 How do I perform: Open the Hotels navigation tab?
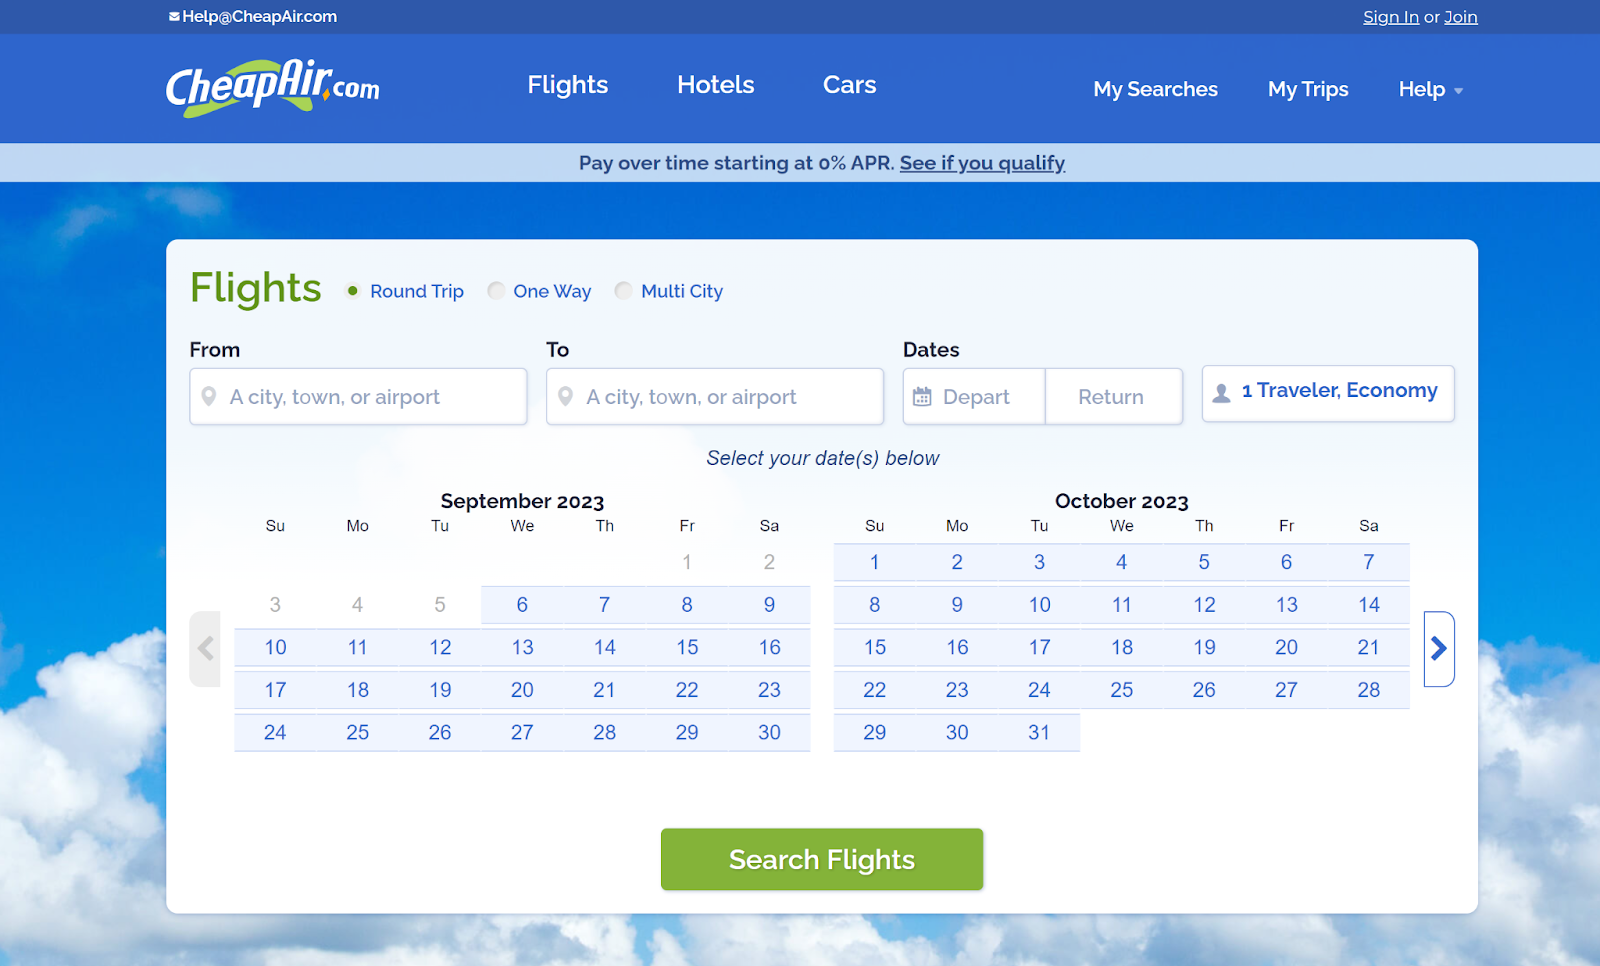(716, 85)
